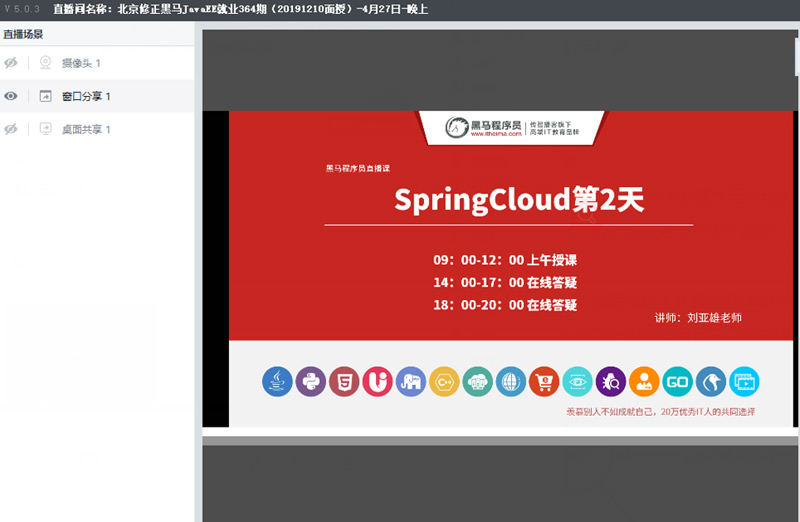Select the 桌面共享 1 scene label
Image resolution: width=800 pixels, height=522 pixels.
86,130
